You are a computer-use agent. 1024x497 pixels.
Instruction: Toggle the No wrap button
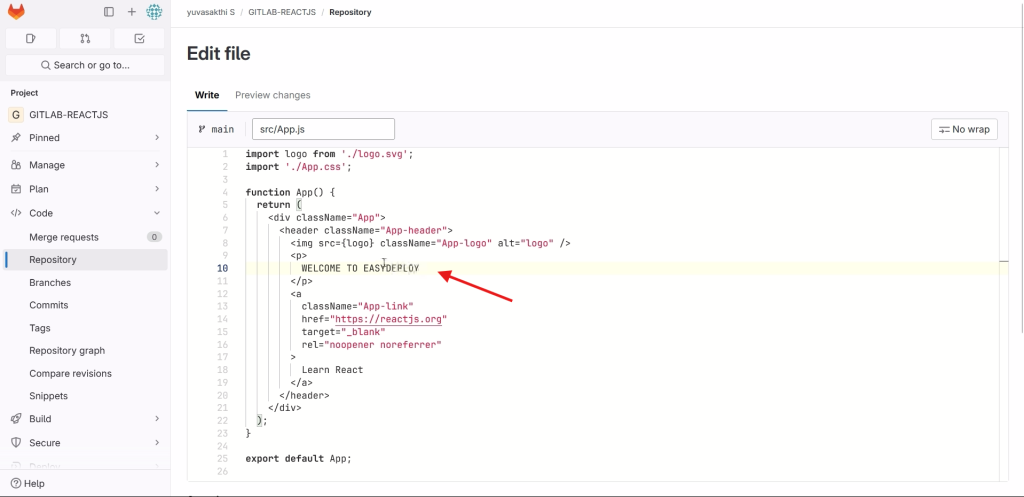pos(964,129)
